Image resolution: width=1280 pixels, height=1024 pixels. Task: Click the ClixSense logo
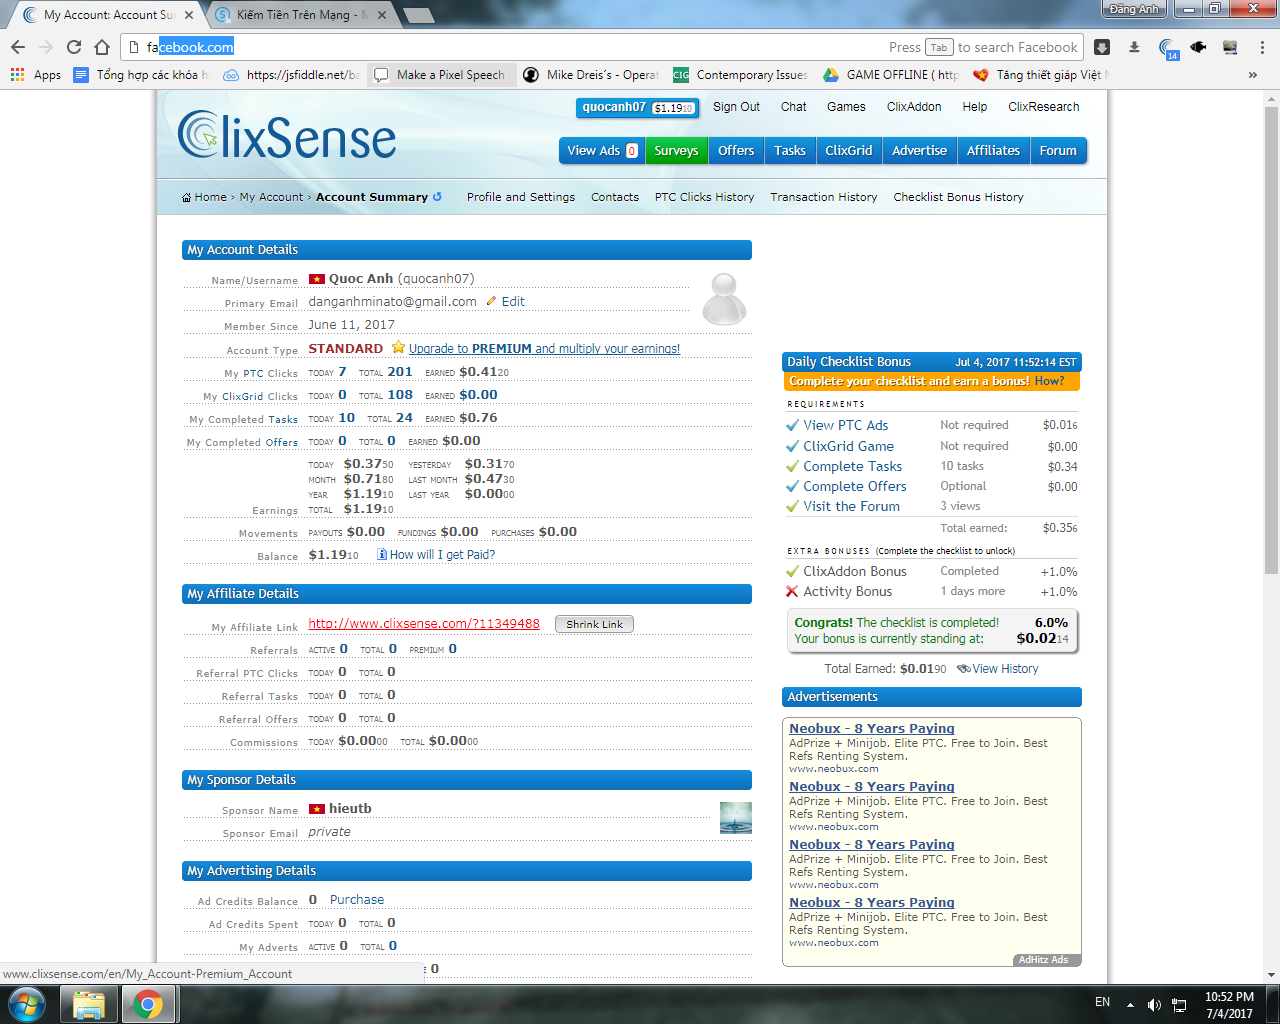pyautogui.click(x=287, y=136)
